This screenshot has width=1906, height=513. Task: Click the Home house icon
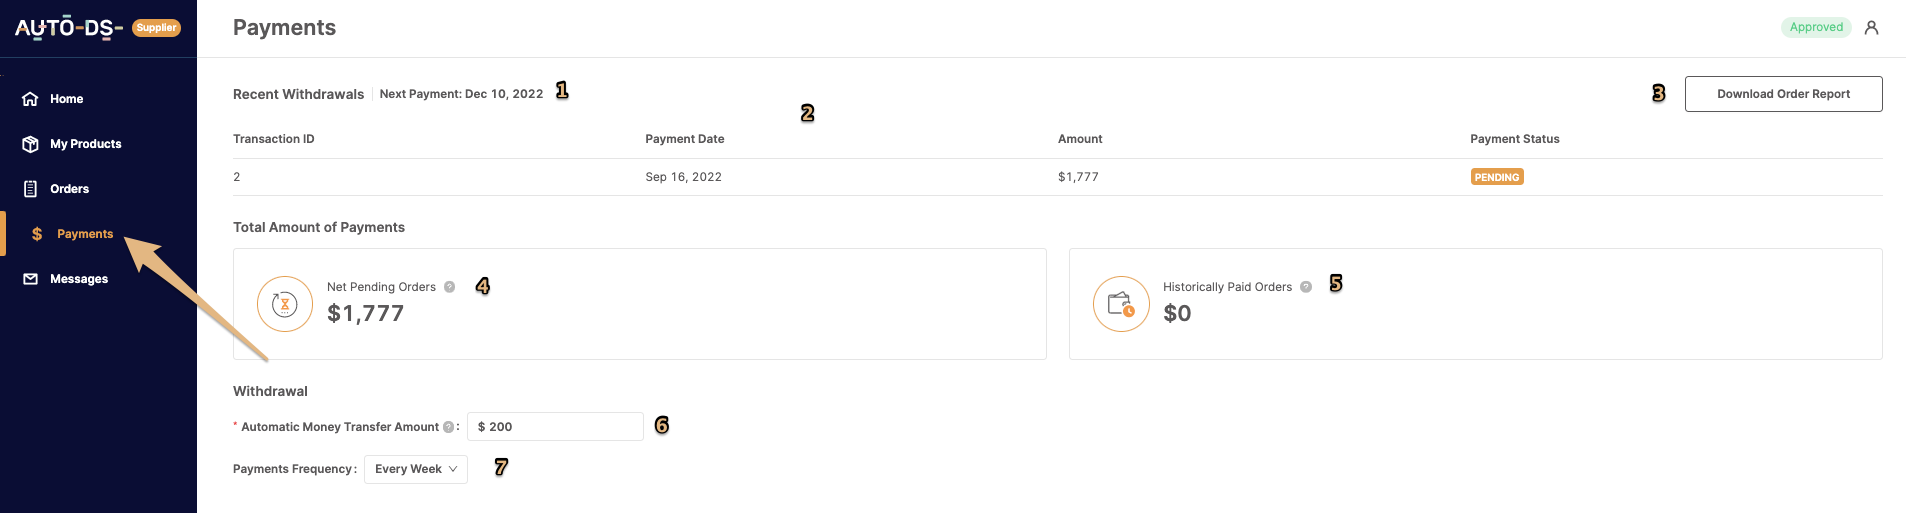tap(30, 99)
